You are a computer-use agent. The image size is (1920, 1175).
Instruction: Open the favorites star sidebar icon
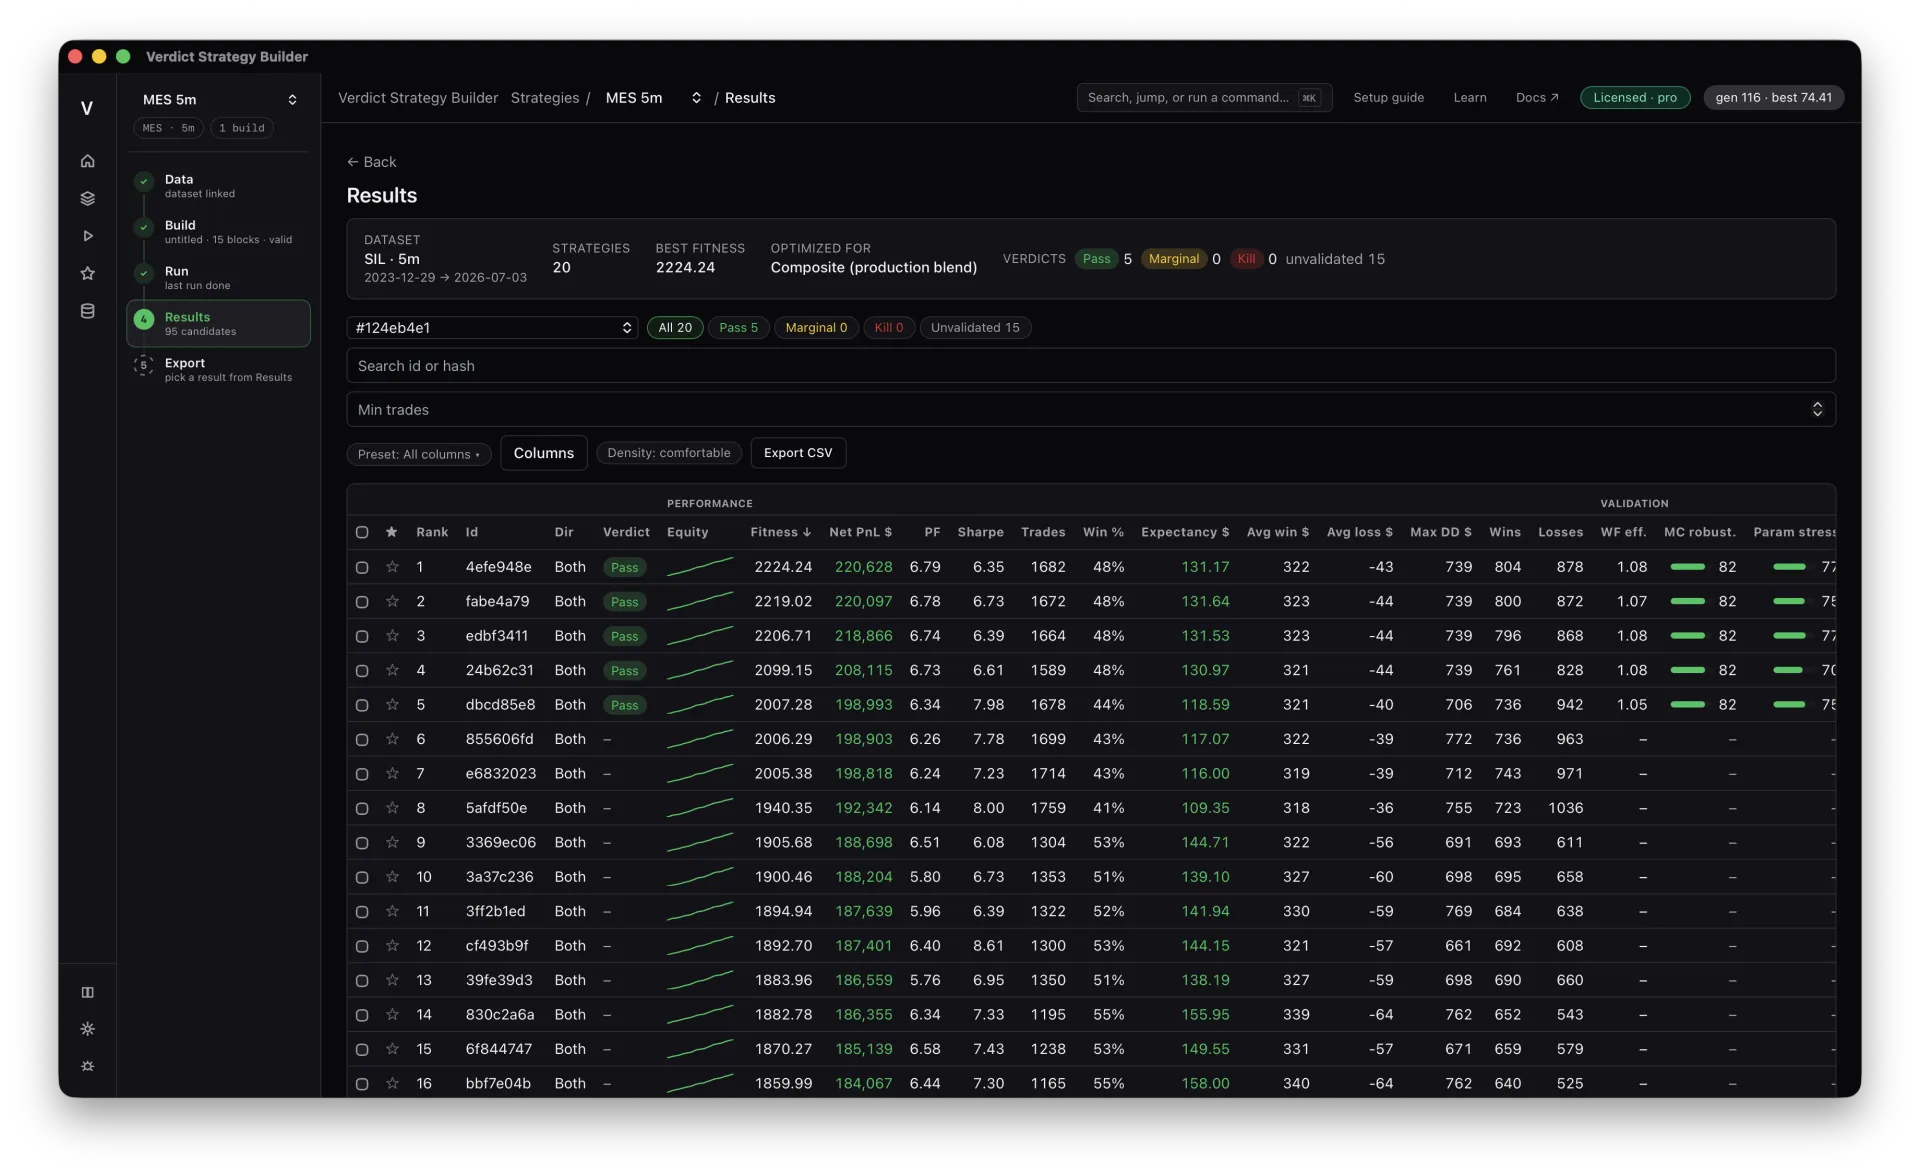[87, 273]
